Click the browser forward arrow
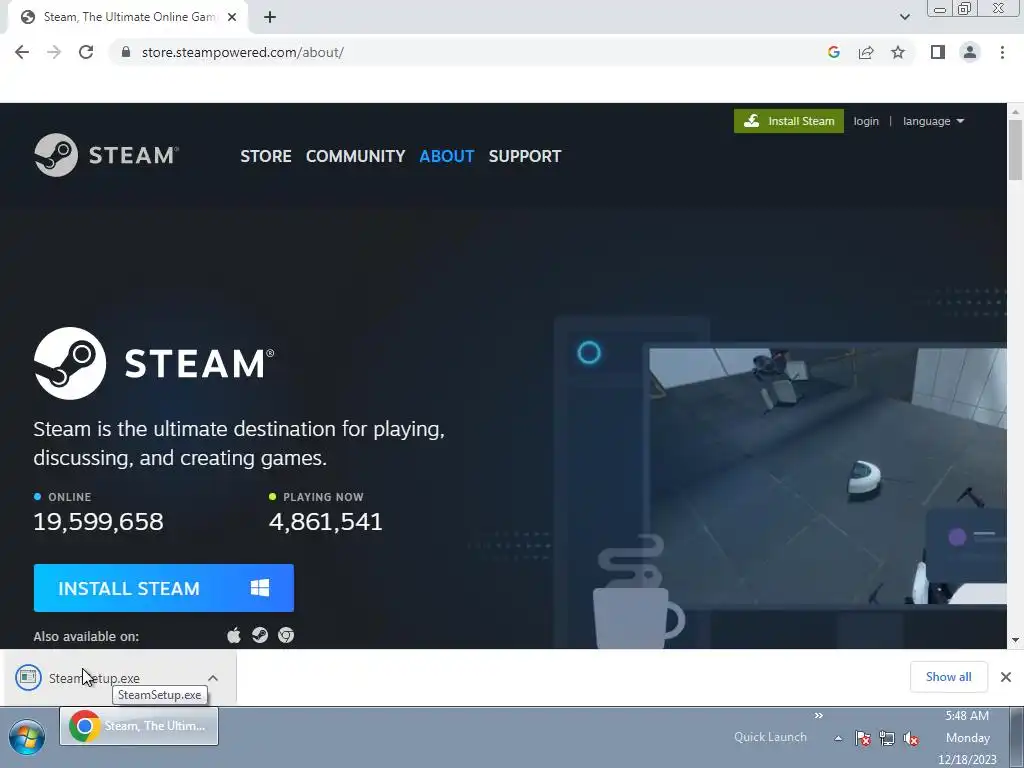This screenshot has width=1024, height=768. pyautogui.click(x=54, y=52)
